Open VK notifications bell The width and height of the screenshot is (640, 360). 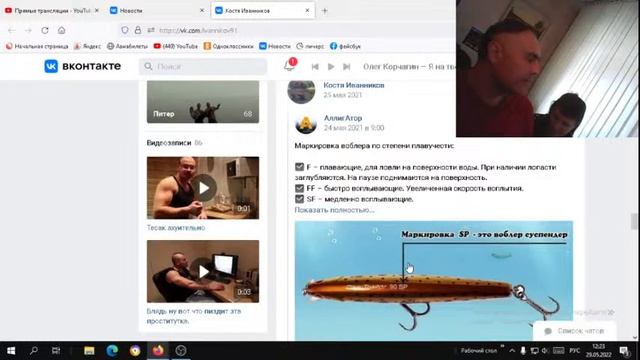[289, 65]
